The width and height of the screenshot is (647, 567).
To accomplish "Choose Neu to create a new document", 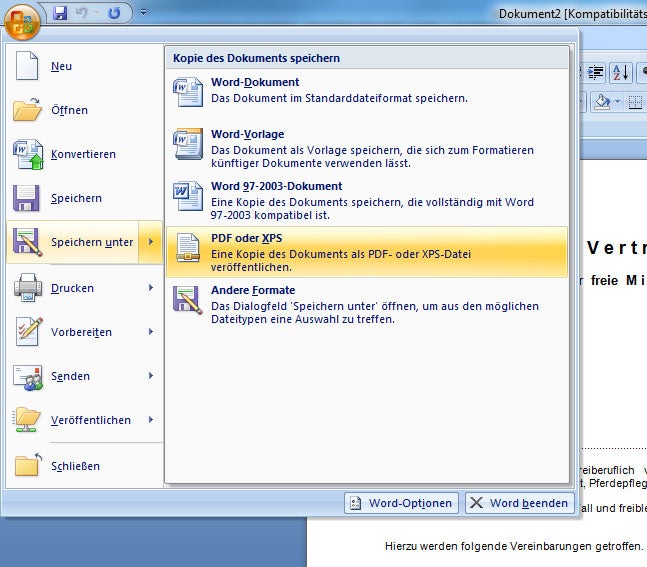I will click(85, 66).
